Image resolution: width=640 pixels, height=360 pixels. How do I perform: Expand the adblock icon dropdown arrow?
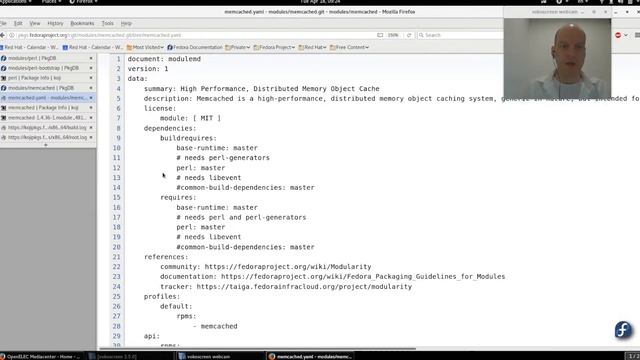(x=625, y=36)
